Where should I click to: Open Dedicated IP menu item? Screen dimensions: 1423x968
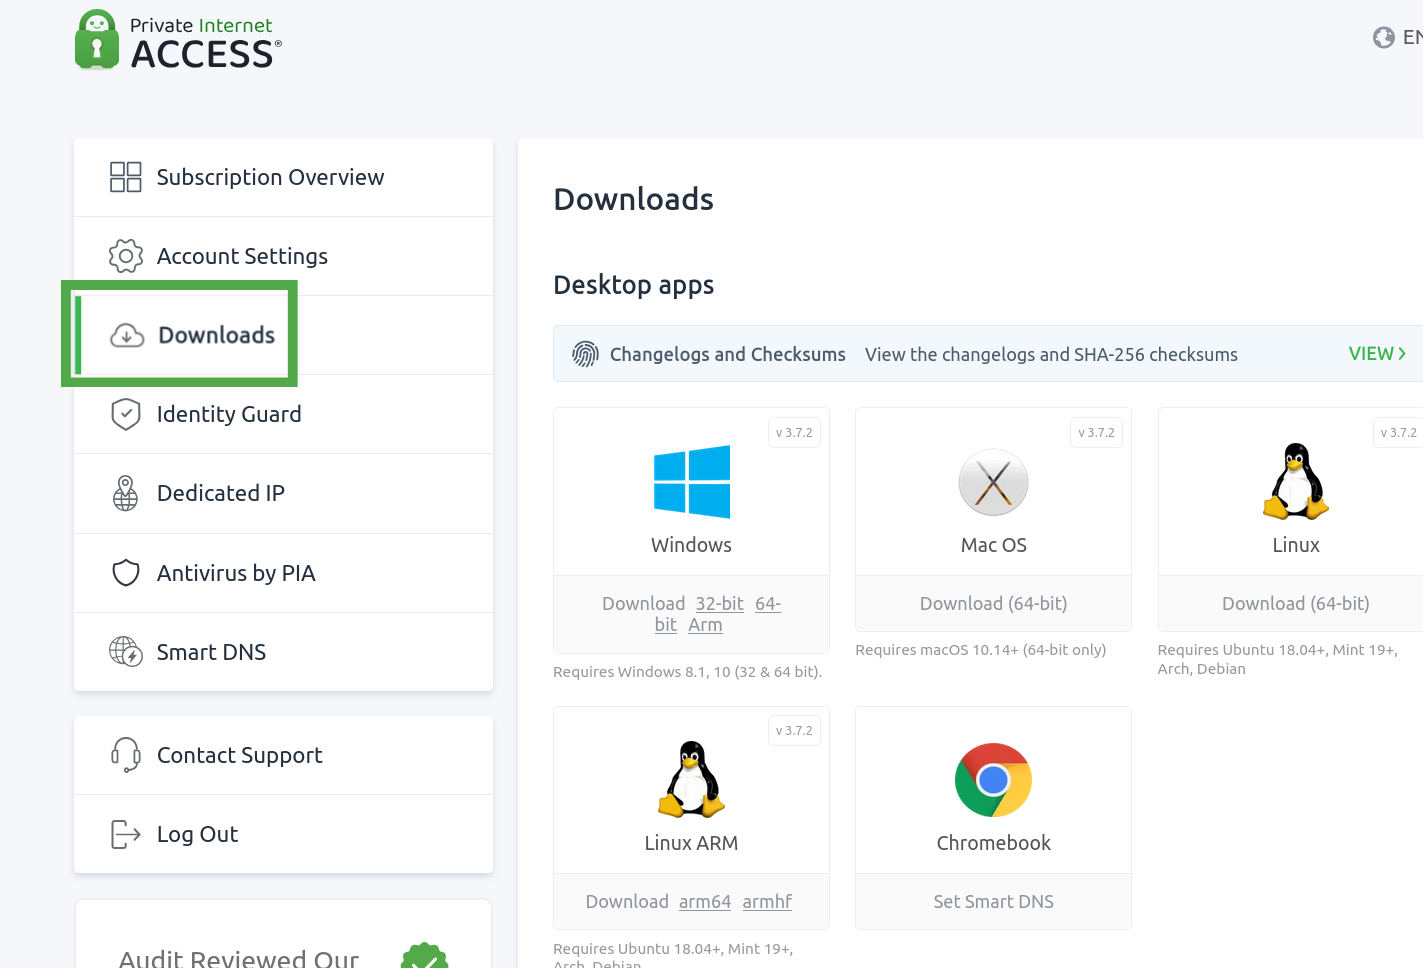(x=283, y=493)
